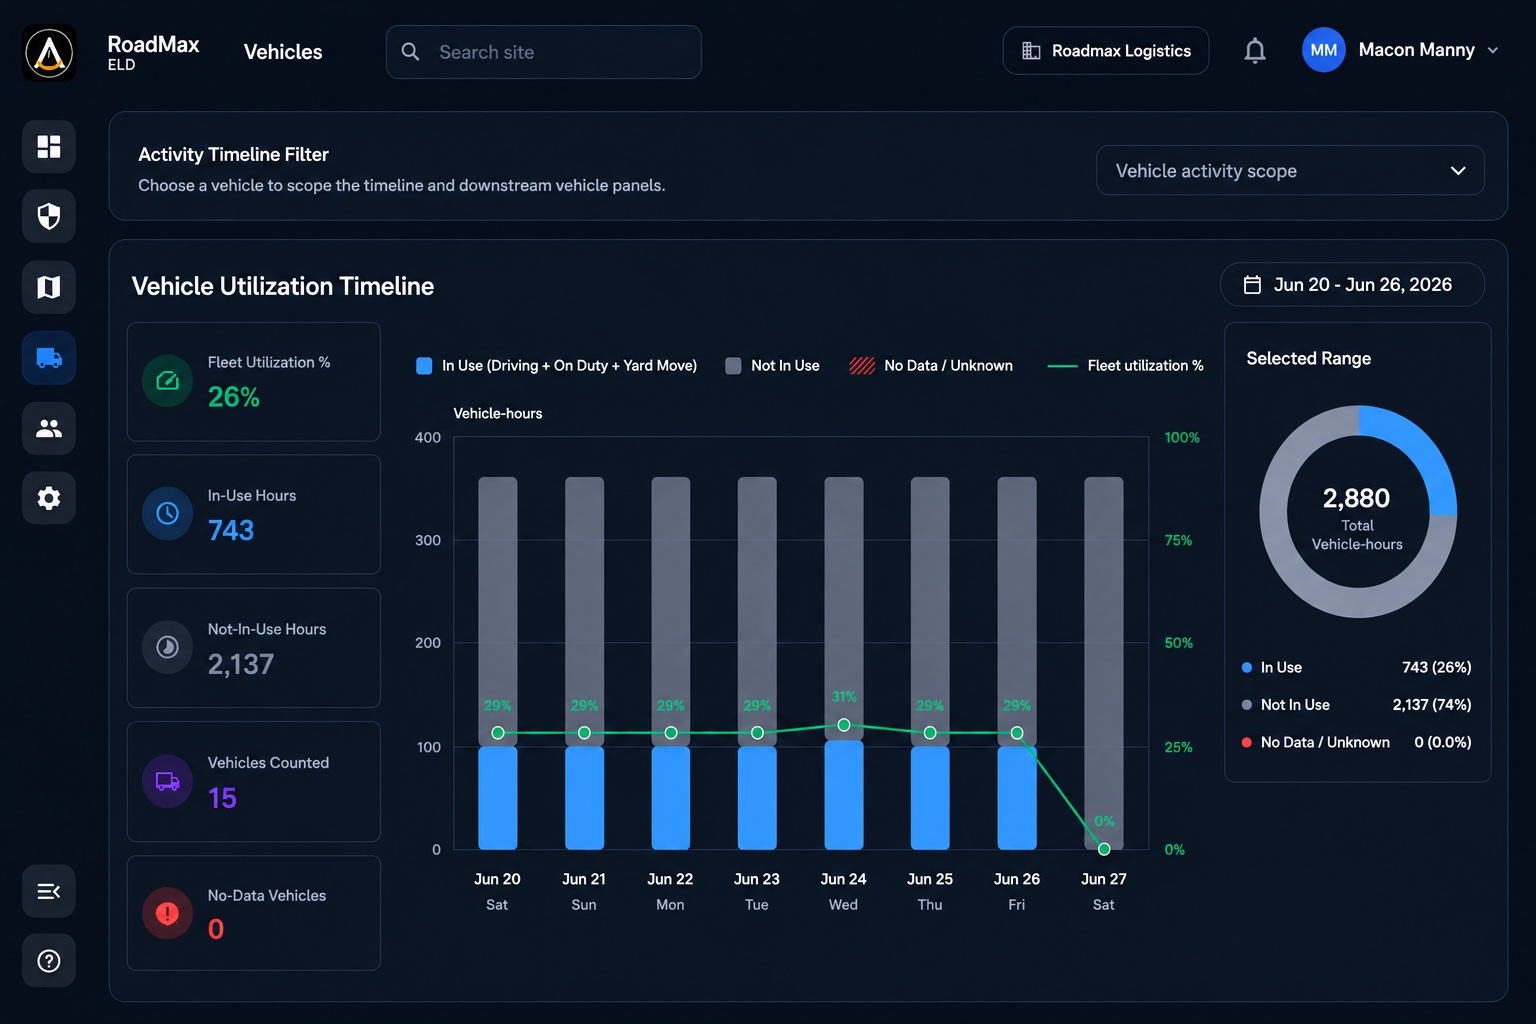Click the 31% label above Jun 24
1536x1024 pixels.
[x=844, y=697]
